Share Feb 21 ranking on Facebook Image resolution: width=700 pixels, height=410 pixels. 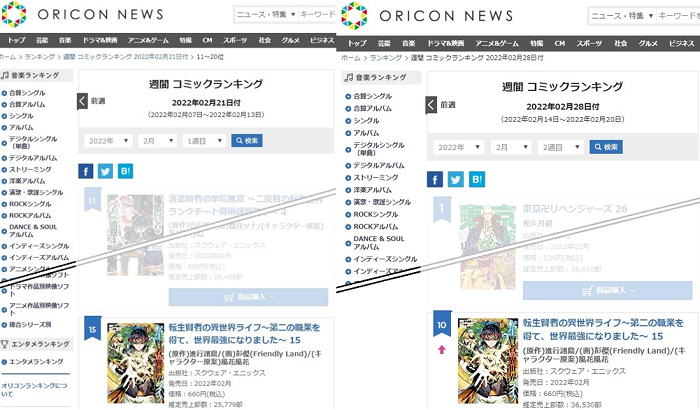(86, 171)
